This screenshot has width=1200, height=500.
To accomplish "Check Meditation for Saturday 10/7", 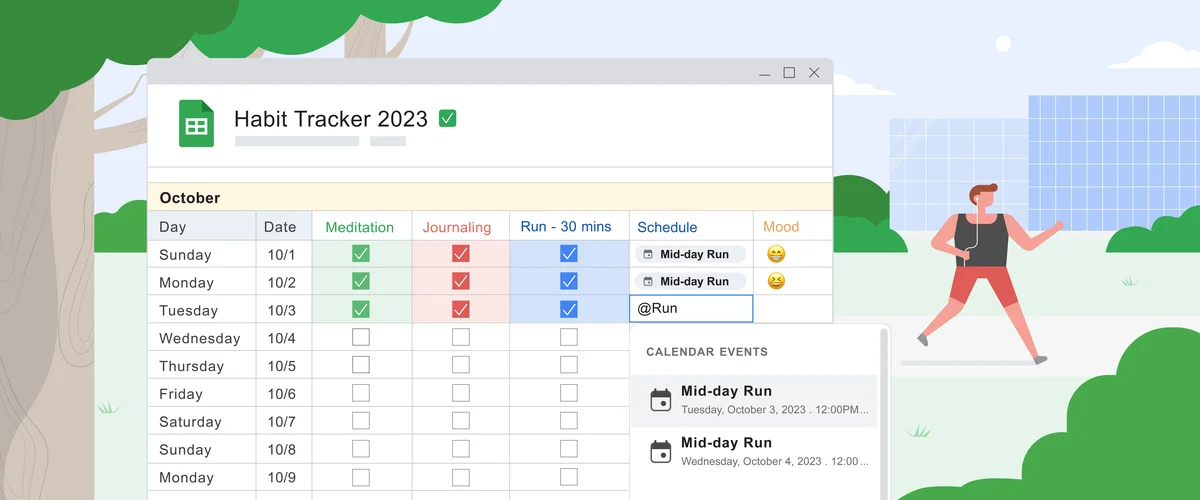I will tap(361, 421).
